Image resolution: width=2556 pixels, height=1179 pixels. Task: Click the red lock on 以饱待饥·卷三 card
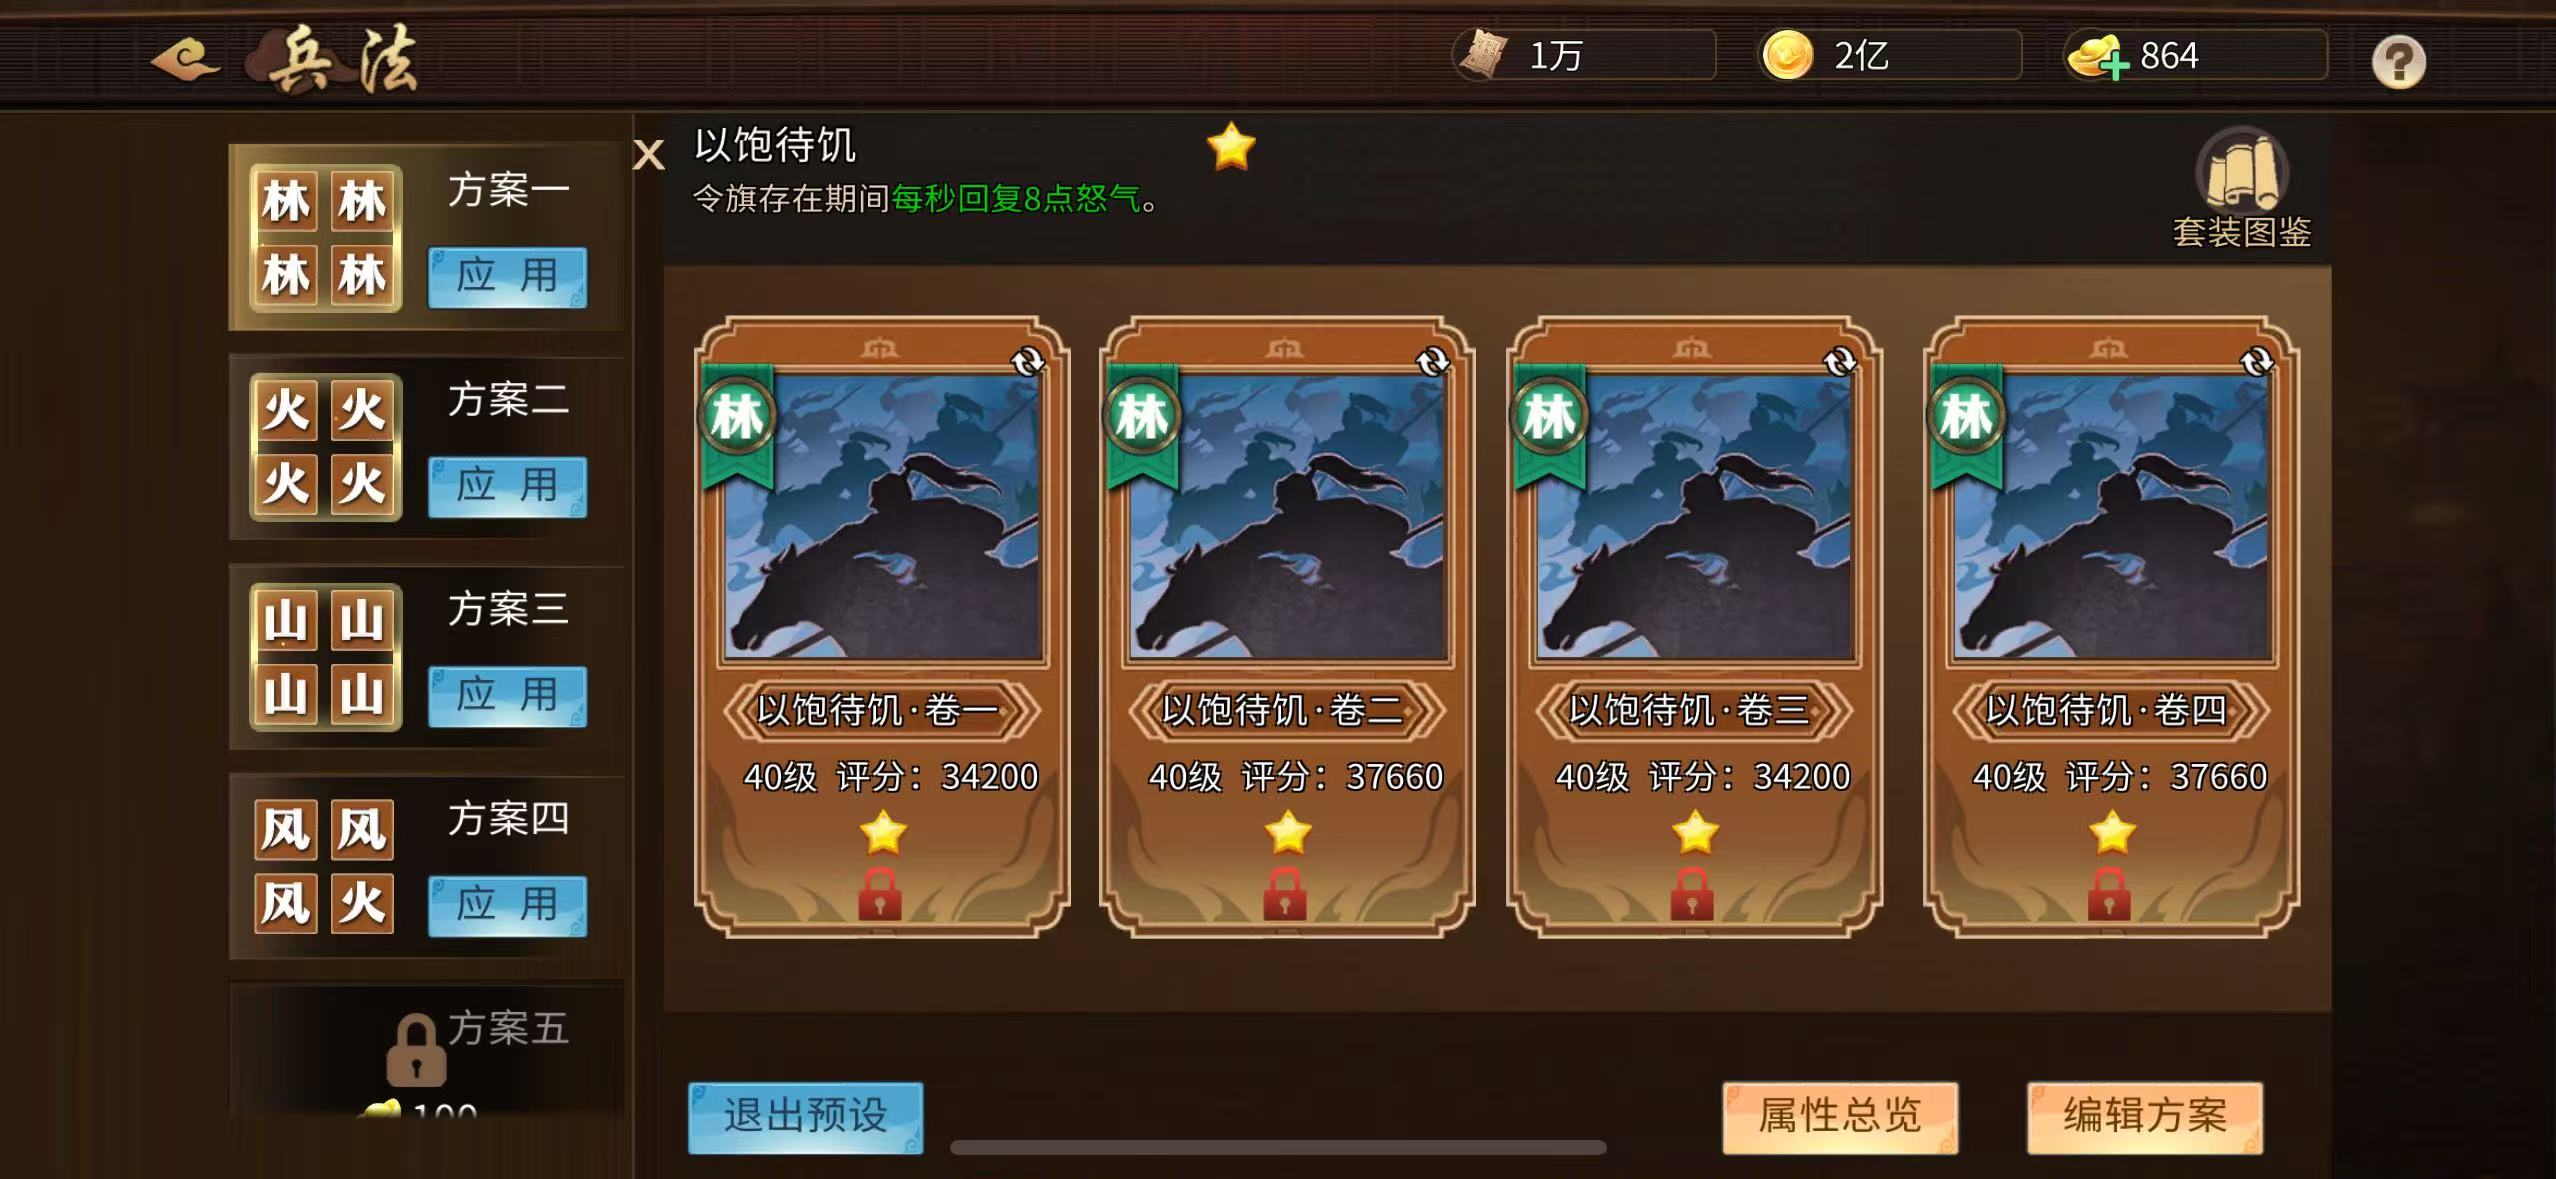tap(1692, 893)
